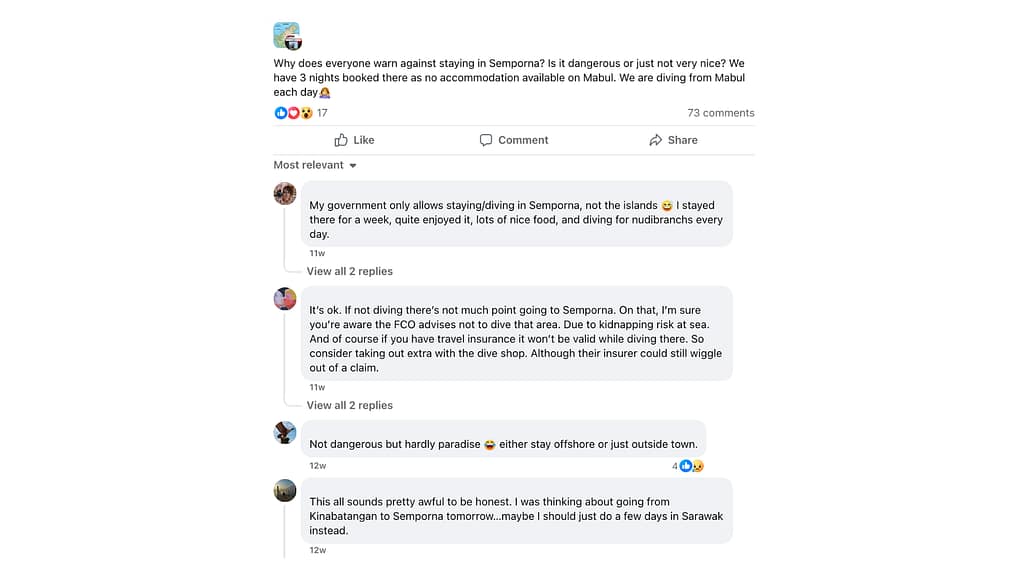Open the post's reaction emoji summary

coord(293,113)
